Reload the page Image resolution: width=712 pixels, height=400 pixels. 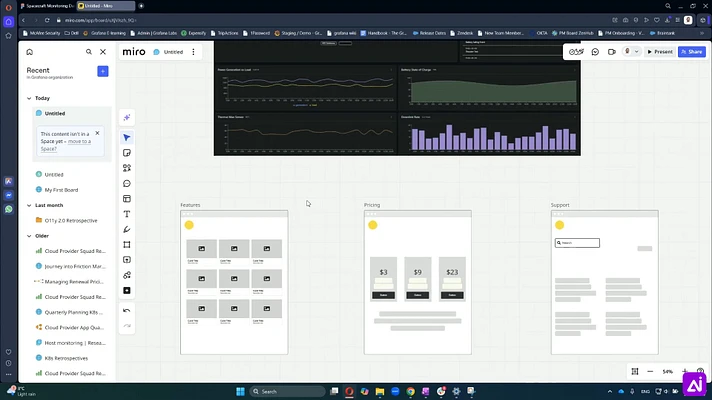coord(47,20)
